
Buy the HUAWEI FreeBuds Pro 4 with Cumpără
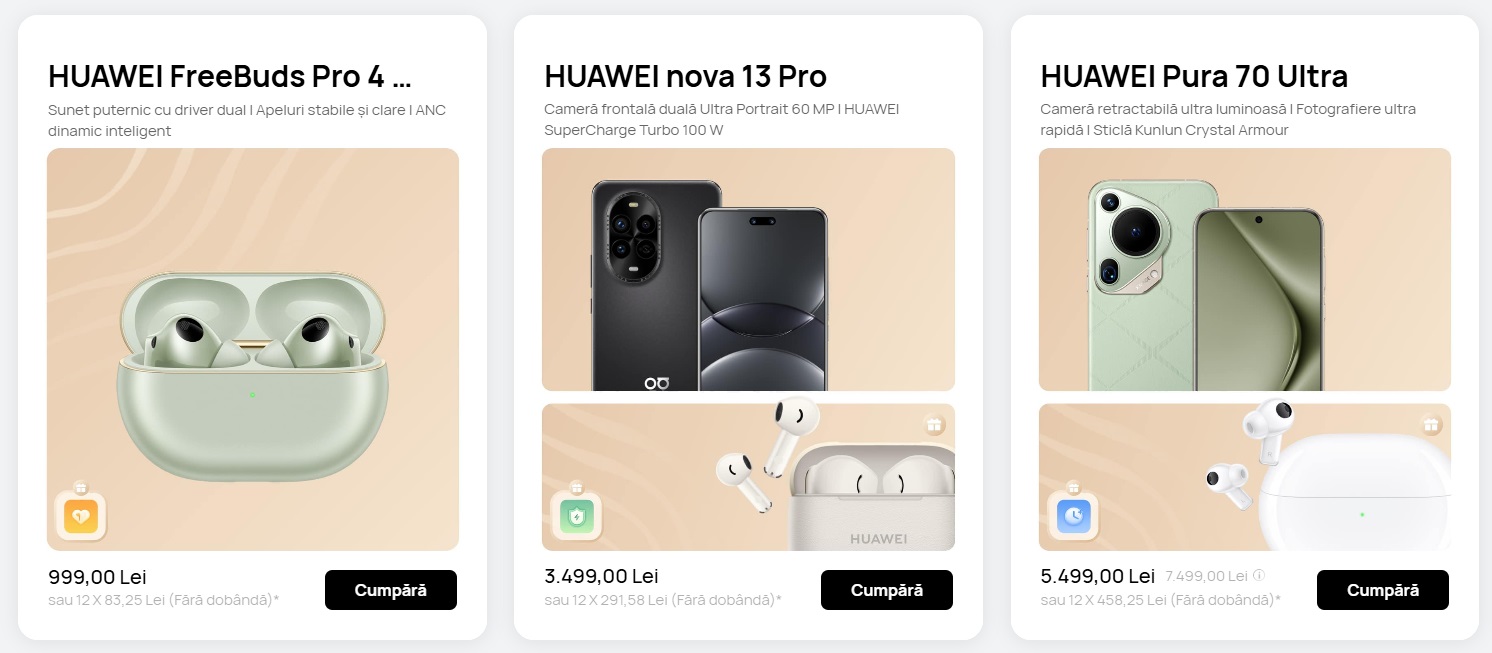[x=391, y=590]
